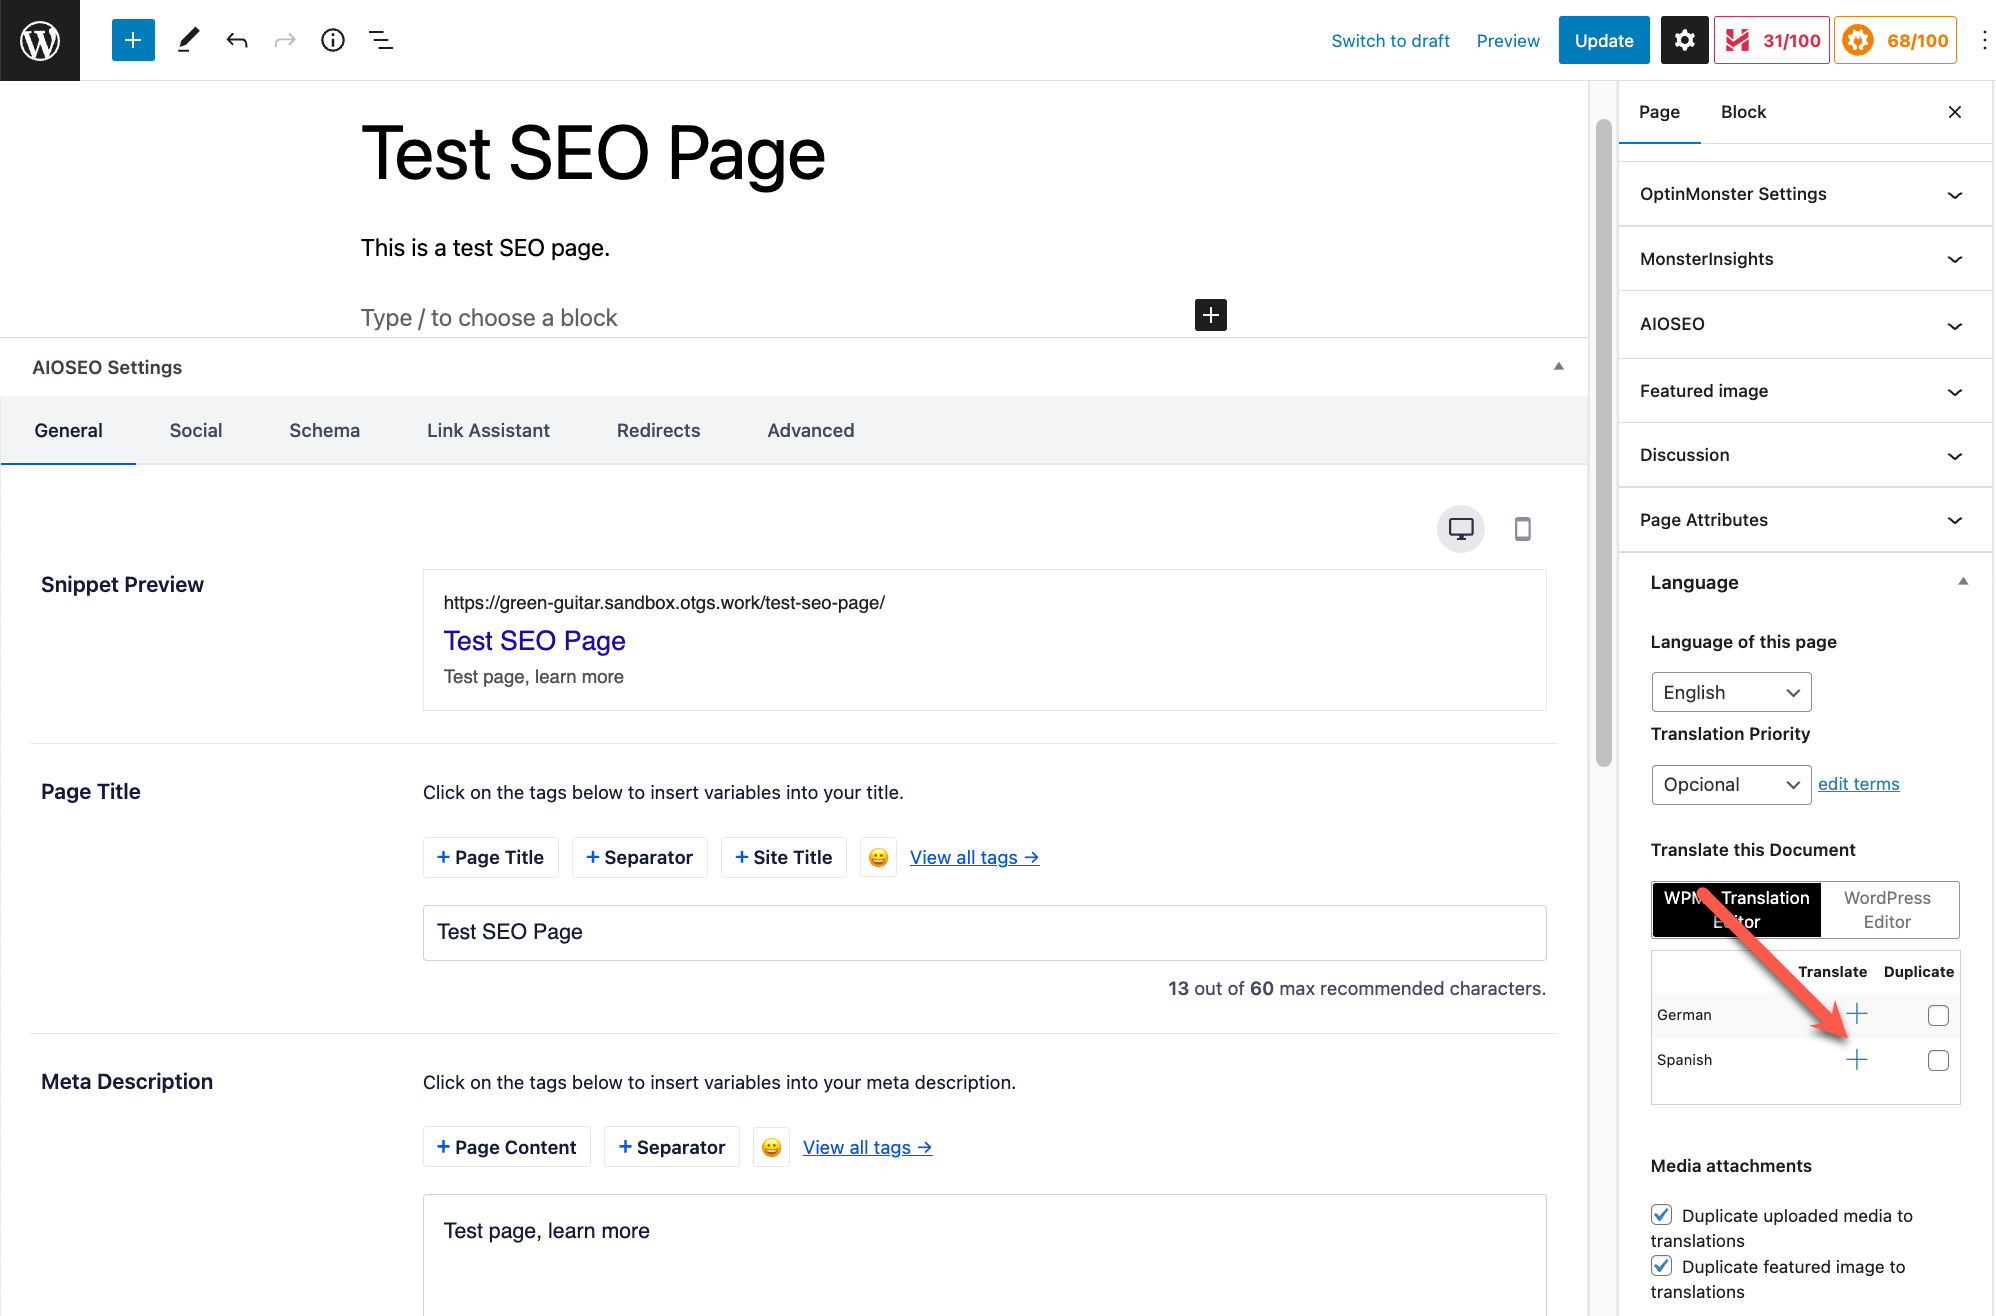Viewport: 1996px width, 1316px height.
Task: Click Update to publish page changes
Action: (x=1602, y=40)
